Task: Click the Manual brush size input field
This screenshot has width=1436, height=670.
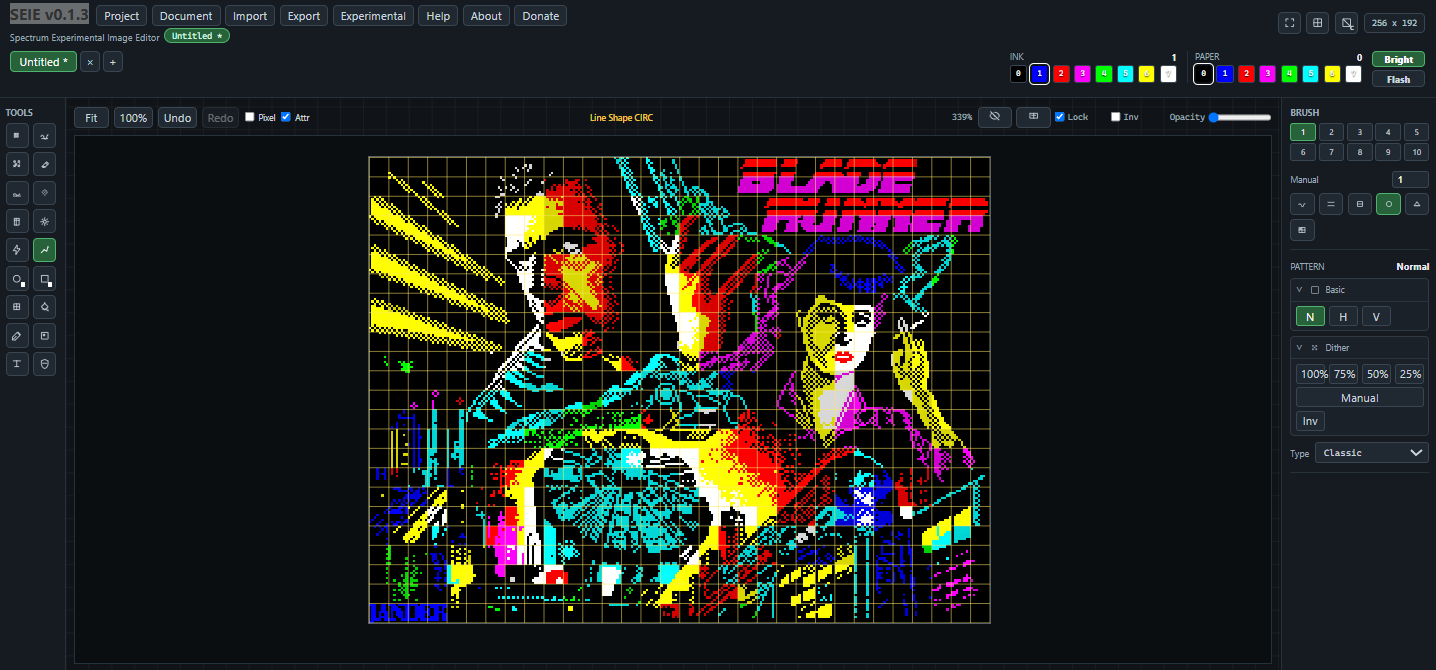Action: point(1410,180)
